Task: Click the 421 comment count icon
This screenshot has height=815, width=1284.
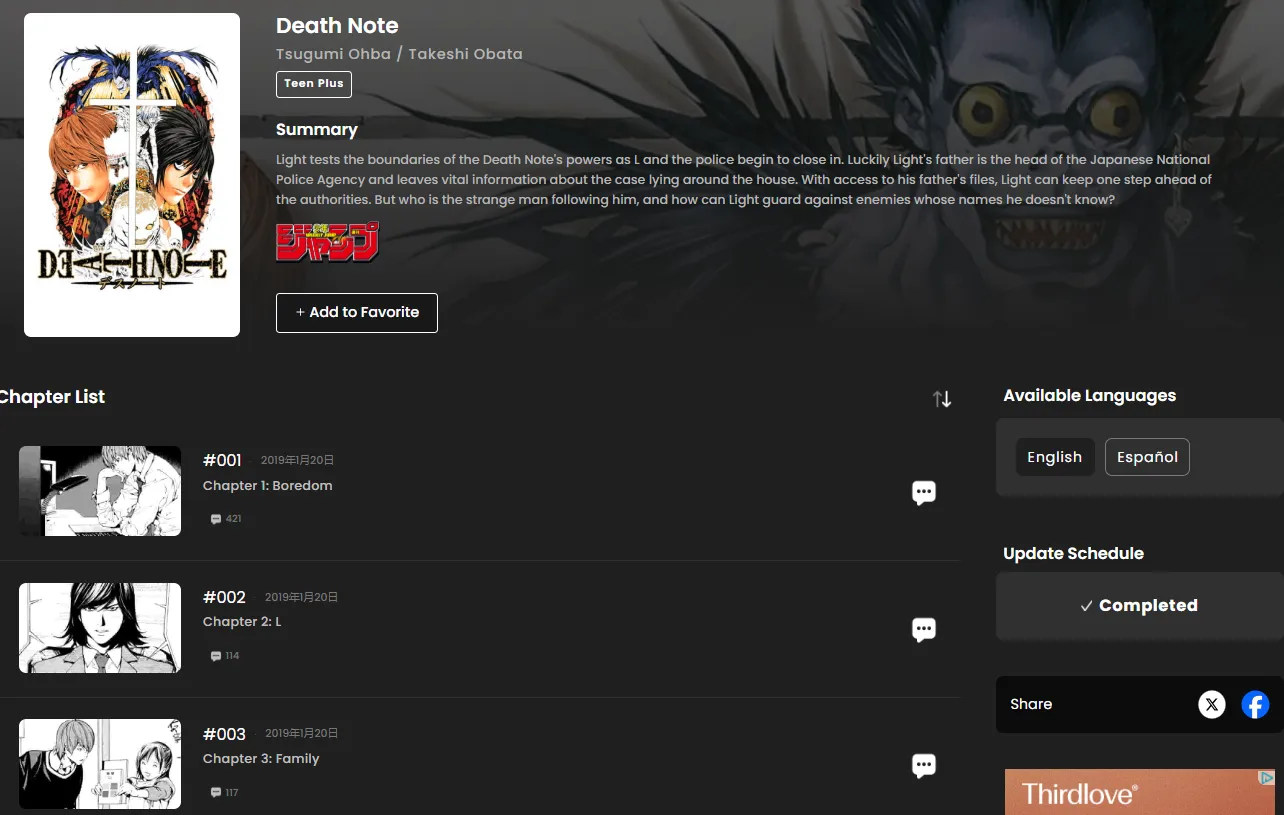Action: (x=226, y=519)
